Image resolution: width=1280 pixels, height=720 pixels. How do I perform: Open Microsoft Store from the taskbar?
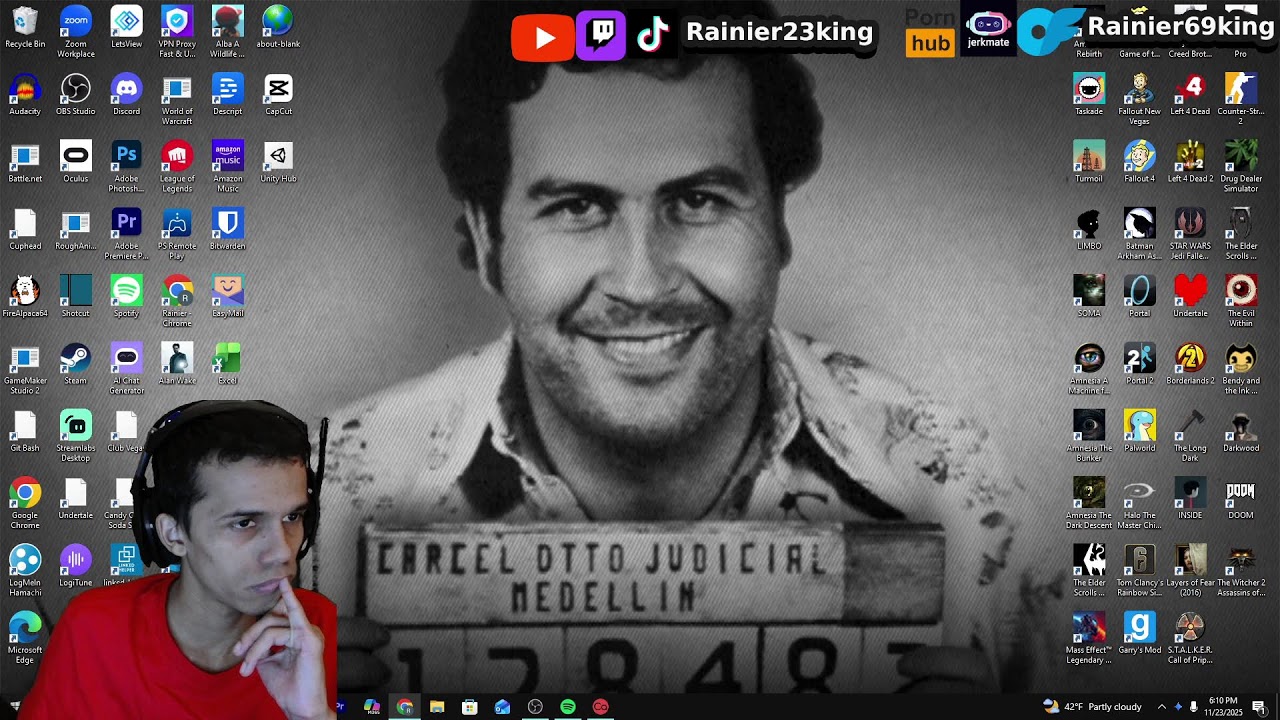click(x=470, y=707)
